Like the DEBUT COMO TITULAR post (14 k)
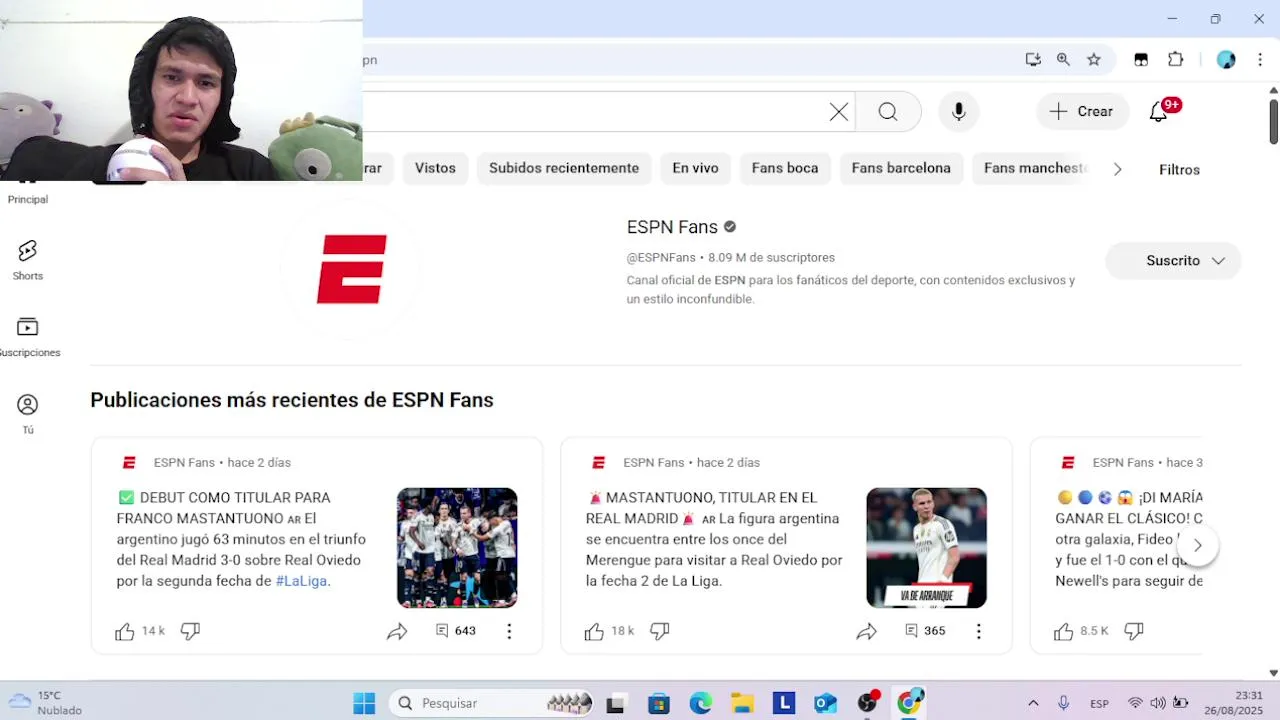The height and width of the screenshot is (720, 1280). [125, 631]
